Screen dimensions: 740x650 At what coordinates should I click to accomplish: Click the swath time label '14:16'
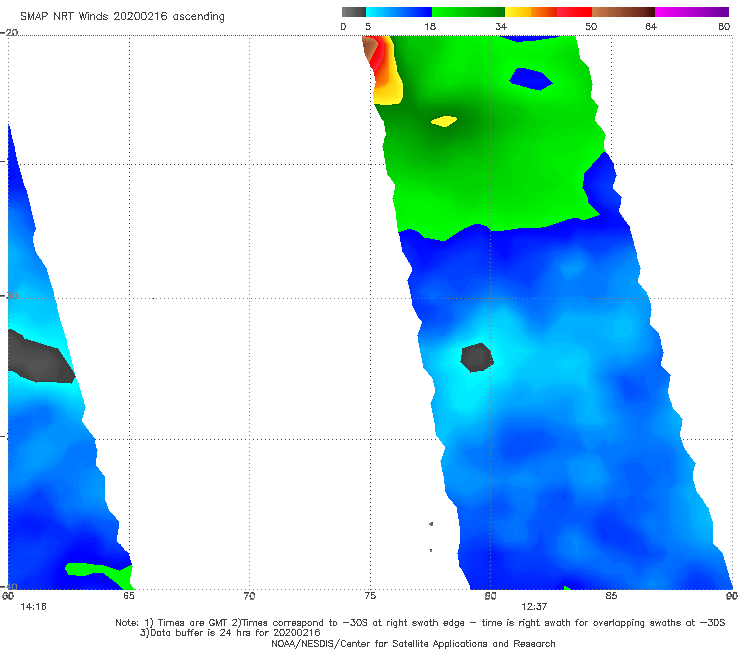click(33, 607)
